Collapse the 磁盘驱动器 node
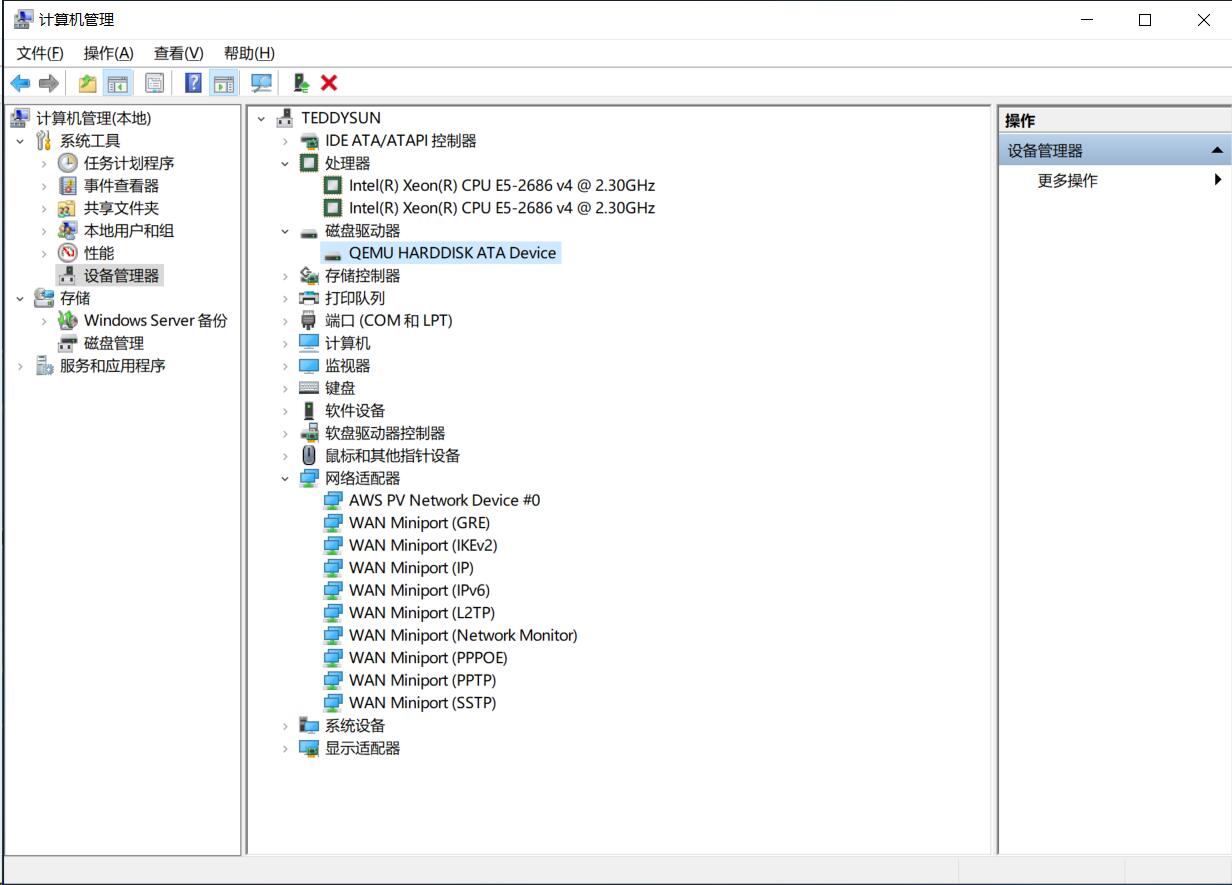This screenshot has width=1232, height=885. (x=285, y=231)
